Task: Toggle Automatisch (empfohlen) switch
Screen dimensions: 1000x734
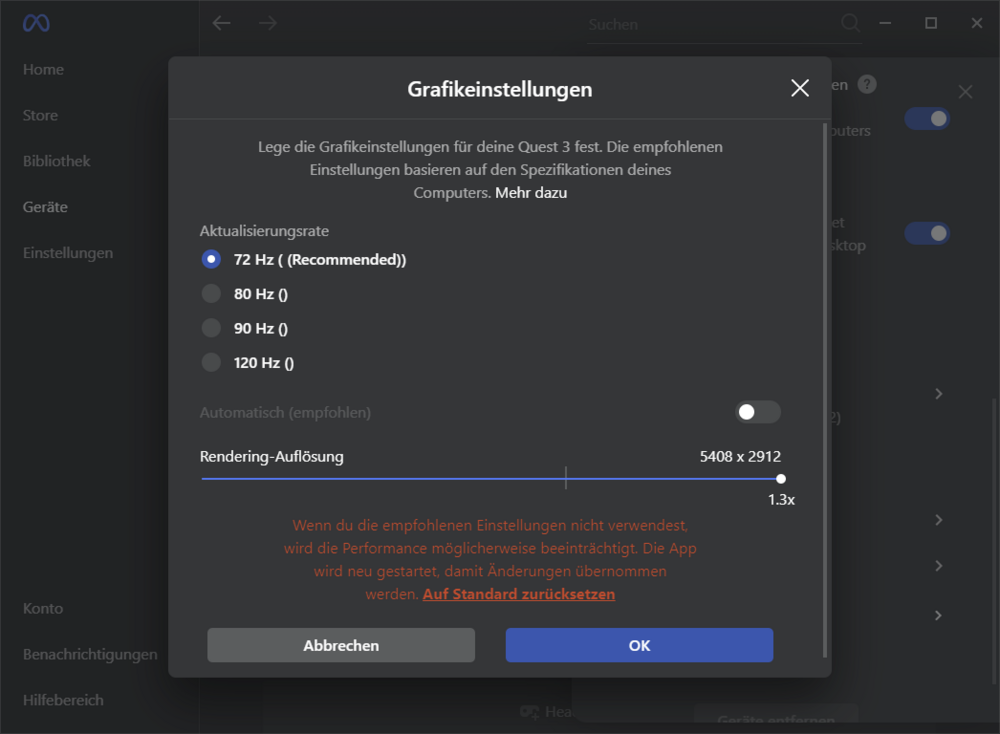Action: click(x=758, y=413)
